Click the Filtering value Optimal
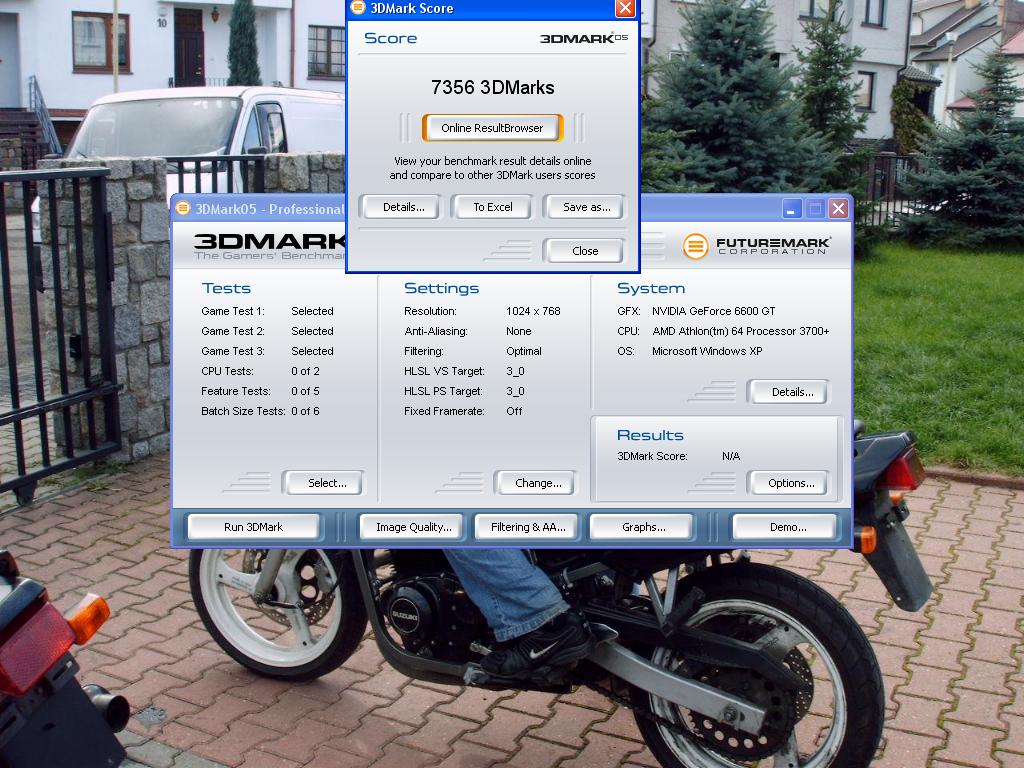 click(524, 351)
